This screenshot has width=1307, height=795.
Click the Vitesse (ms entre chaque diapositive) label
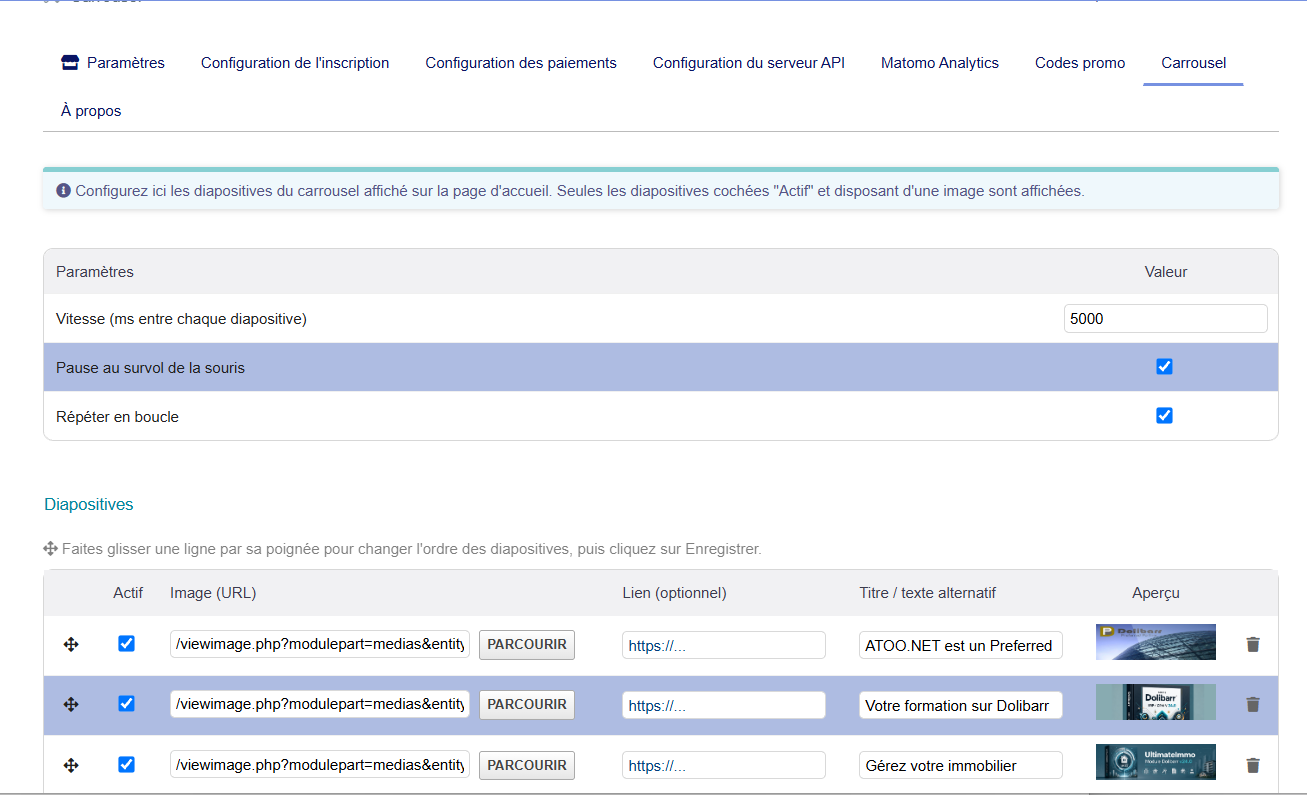point(181,319)
